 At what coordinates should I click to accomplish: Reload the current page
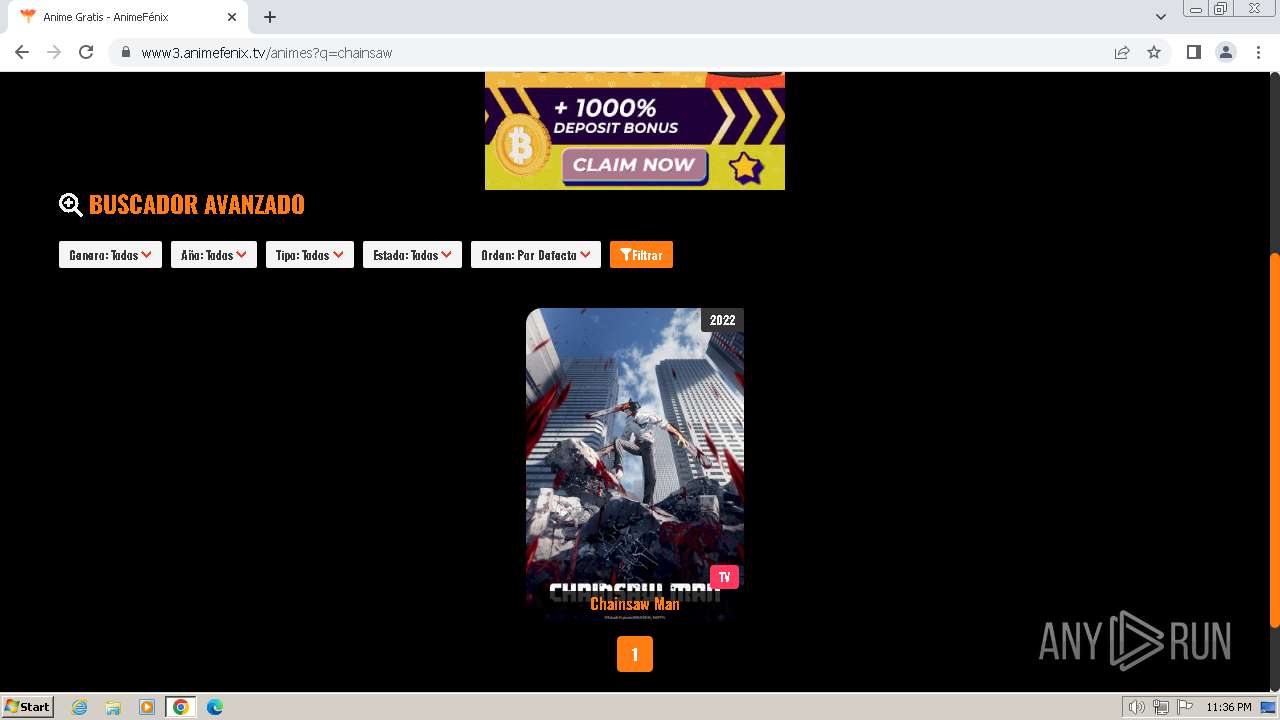click(x=86, y=52)
